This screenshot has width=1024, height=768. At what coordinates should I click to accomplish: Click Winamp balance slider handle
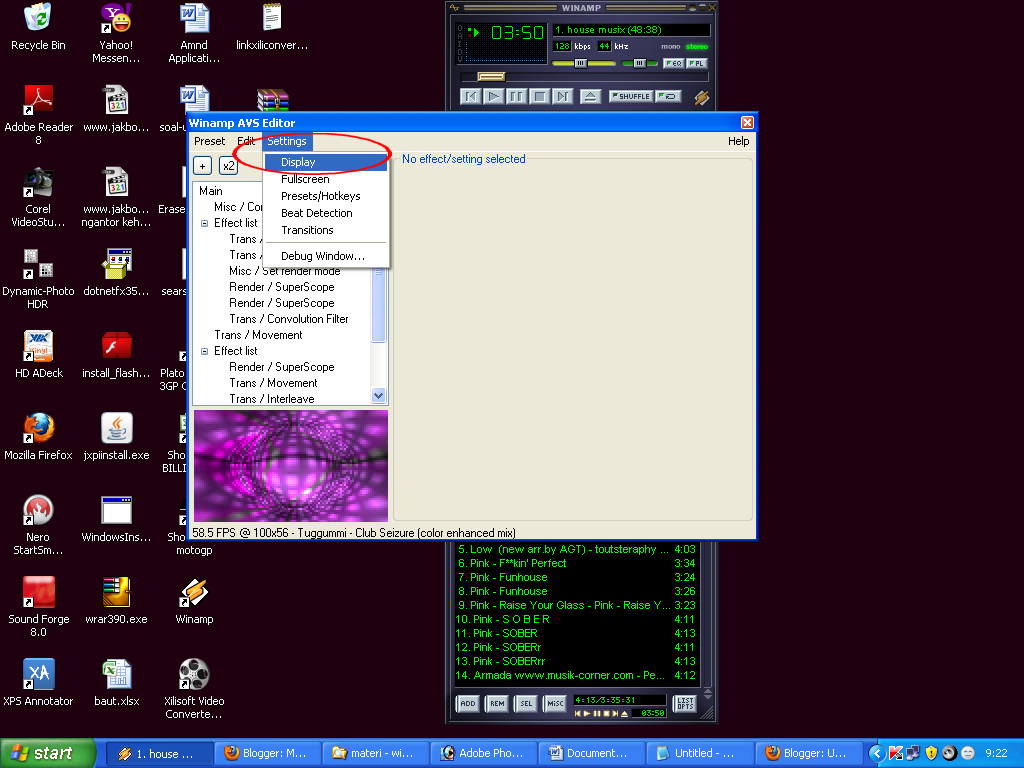point(640,63)
